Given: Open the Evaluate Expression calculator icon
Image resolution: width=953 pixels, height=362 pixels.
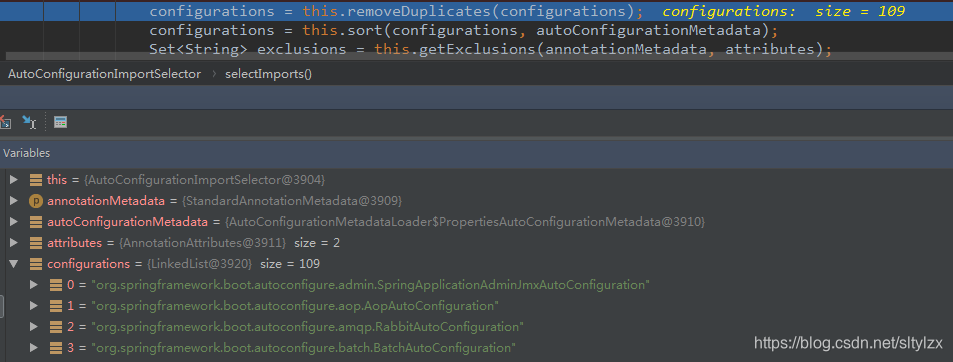Looking at the screenshot, I should tap(60, 122).
